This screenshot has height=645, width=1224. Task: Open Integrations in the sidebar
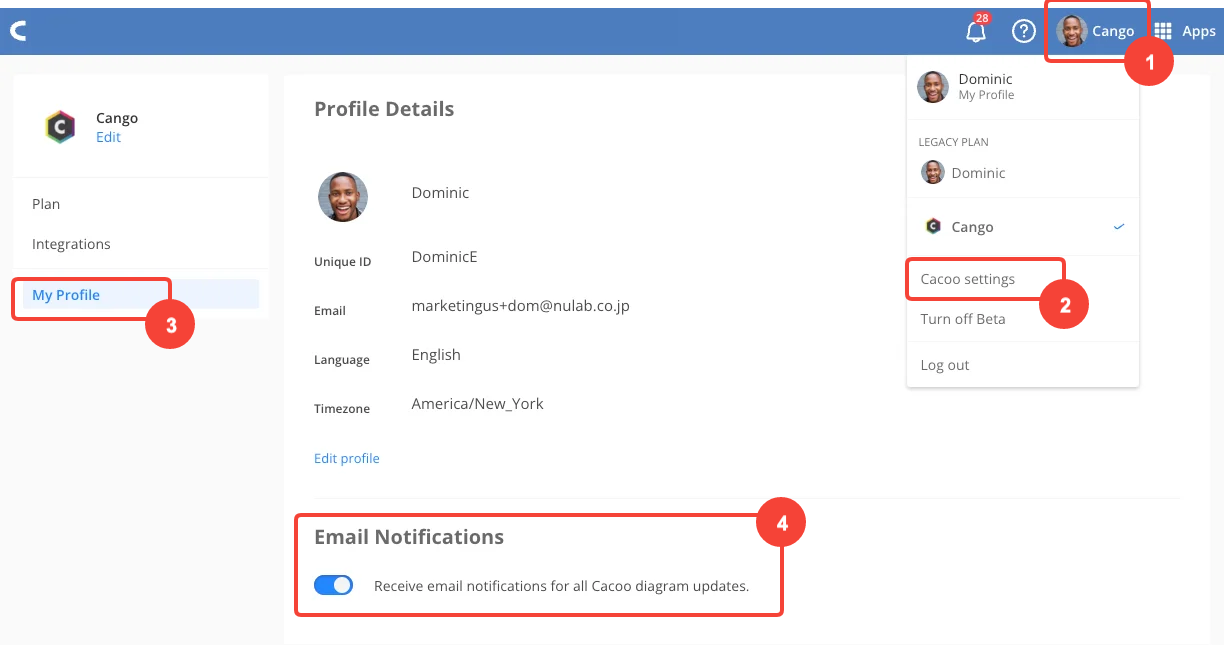(71, 244)
